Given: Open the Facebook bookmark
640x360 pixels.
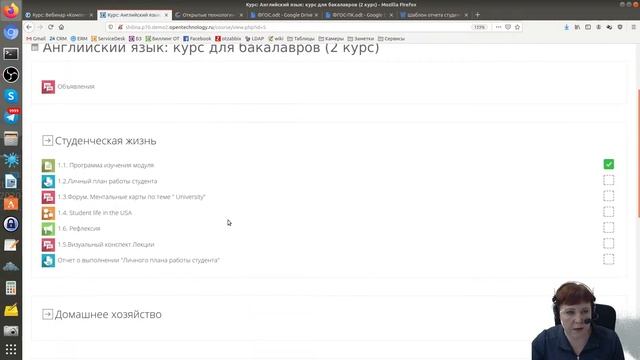Looking at the screenshot, I should [x=197, y=39].
